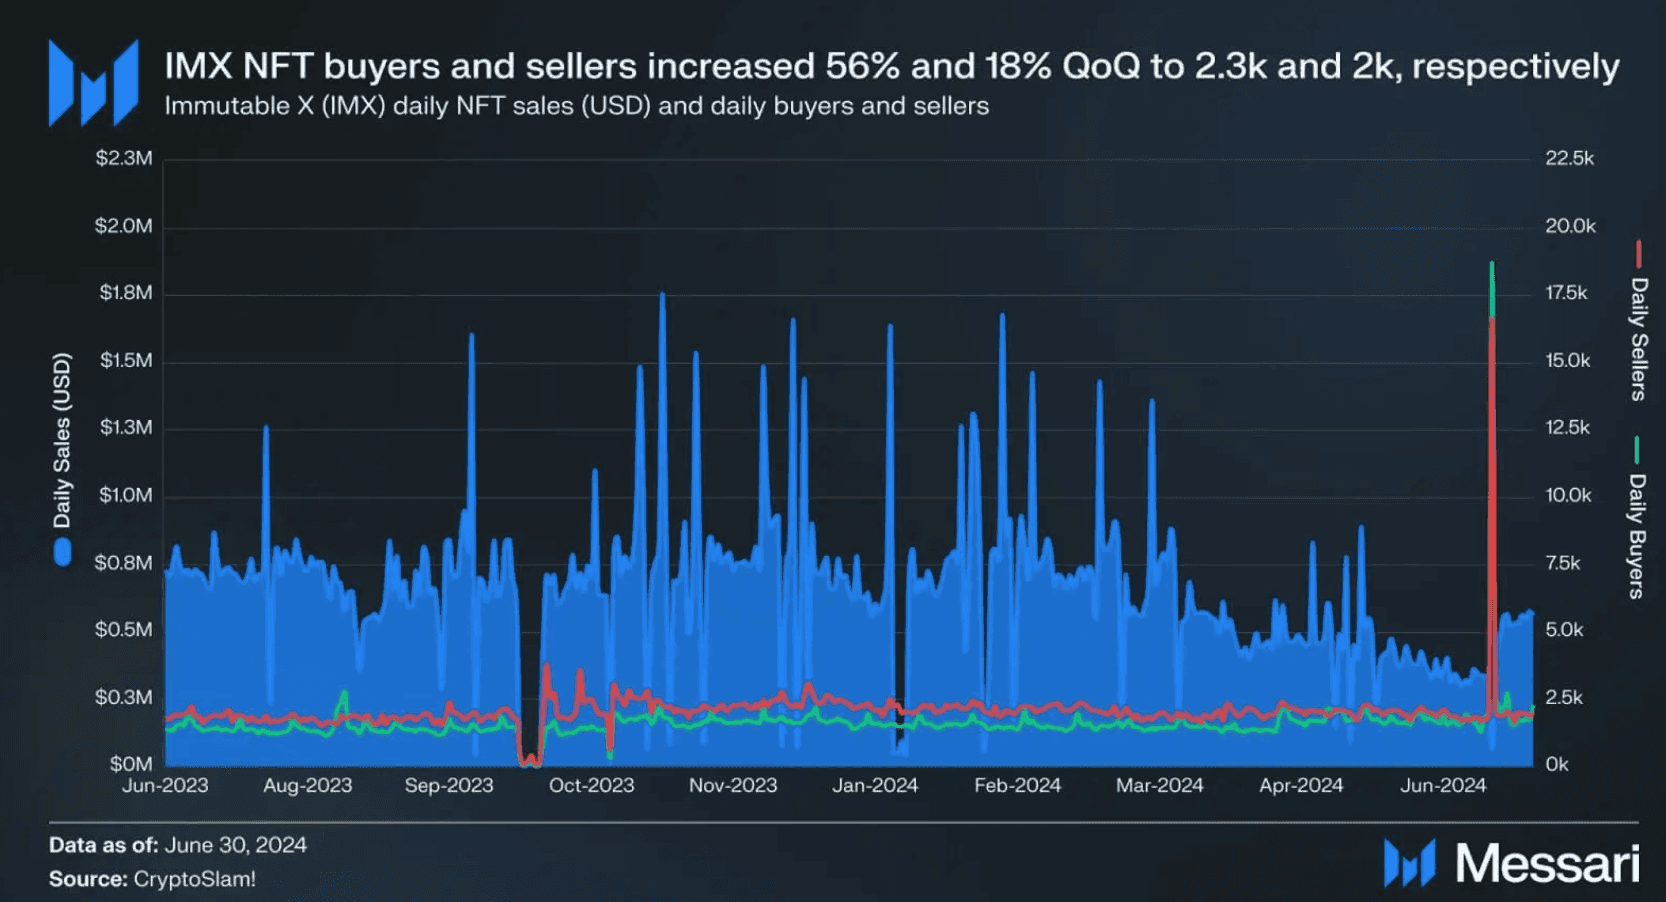Viewport: 1666px width, 902px height.
Task: Expand the Mar-2024 axis label
Action: click(x=1158, y=786)
